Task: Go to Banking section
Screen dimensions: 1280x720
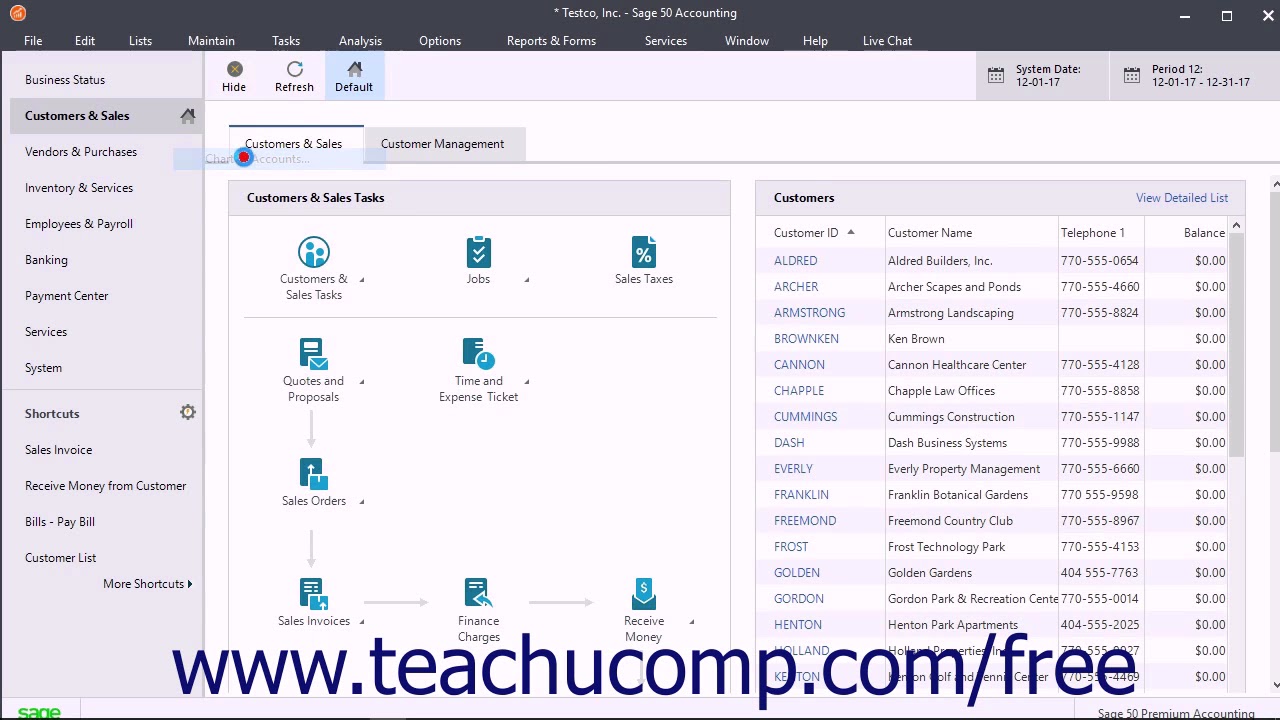Action: 46,260
